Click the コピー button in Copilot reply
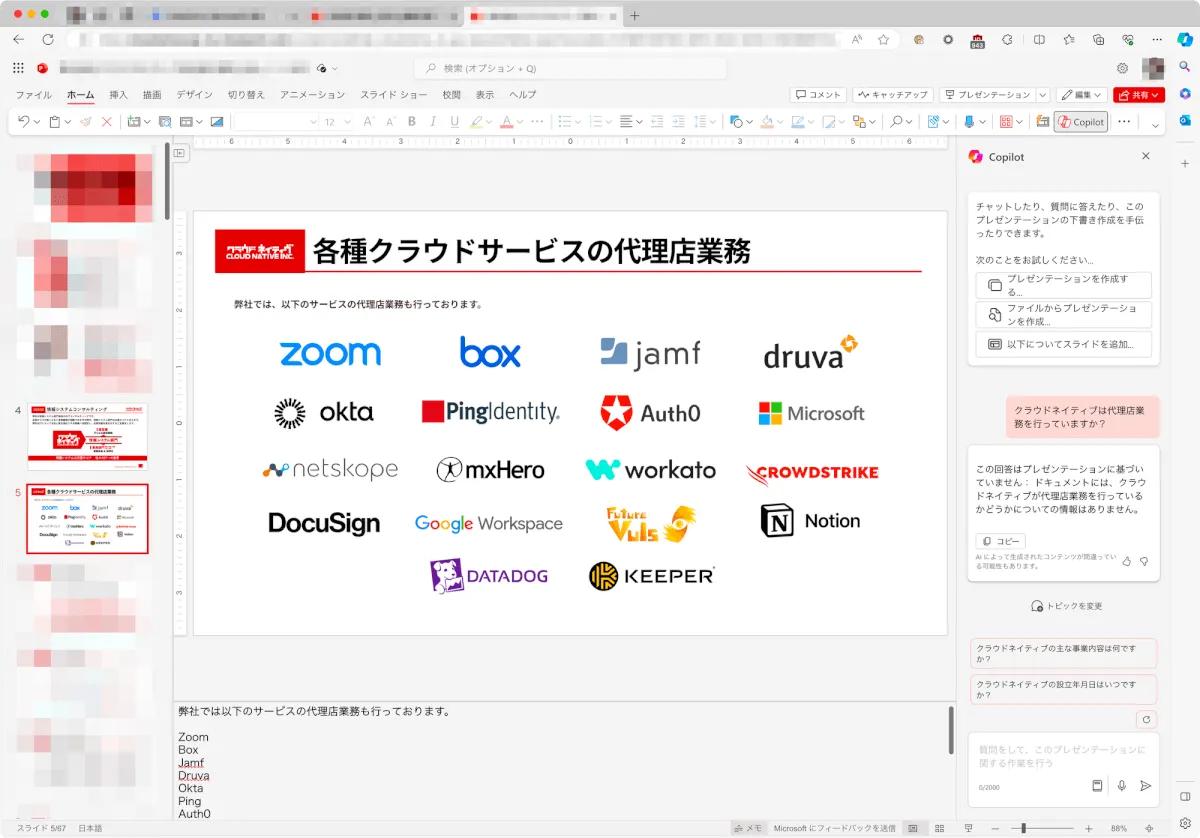Image resolution: width=1200 pixels, height=838 pixels. pos(1001,541)
